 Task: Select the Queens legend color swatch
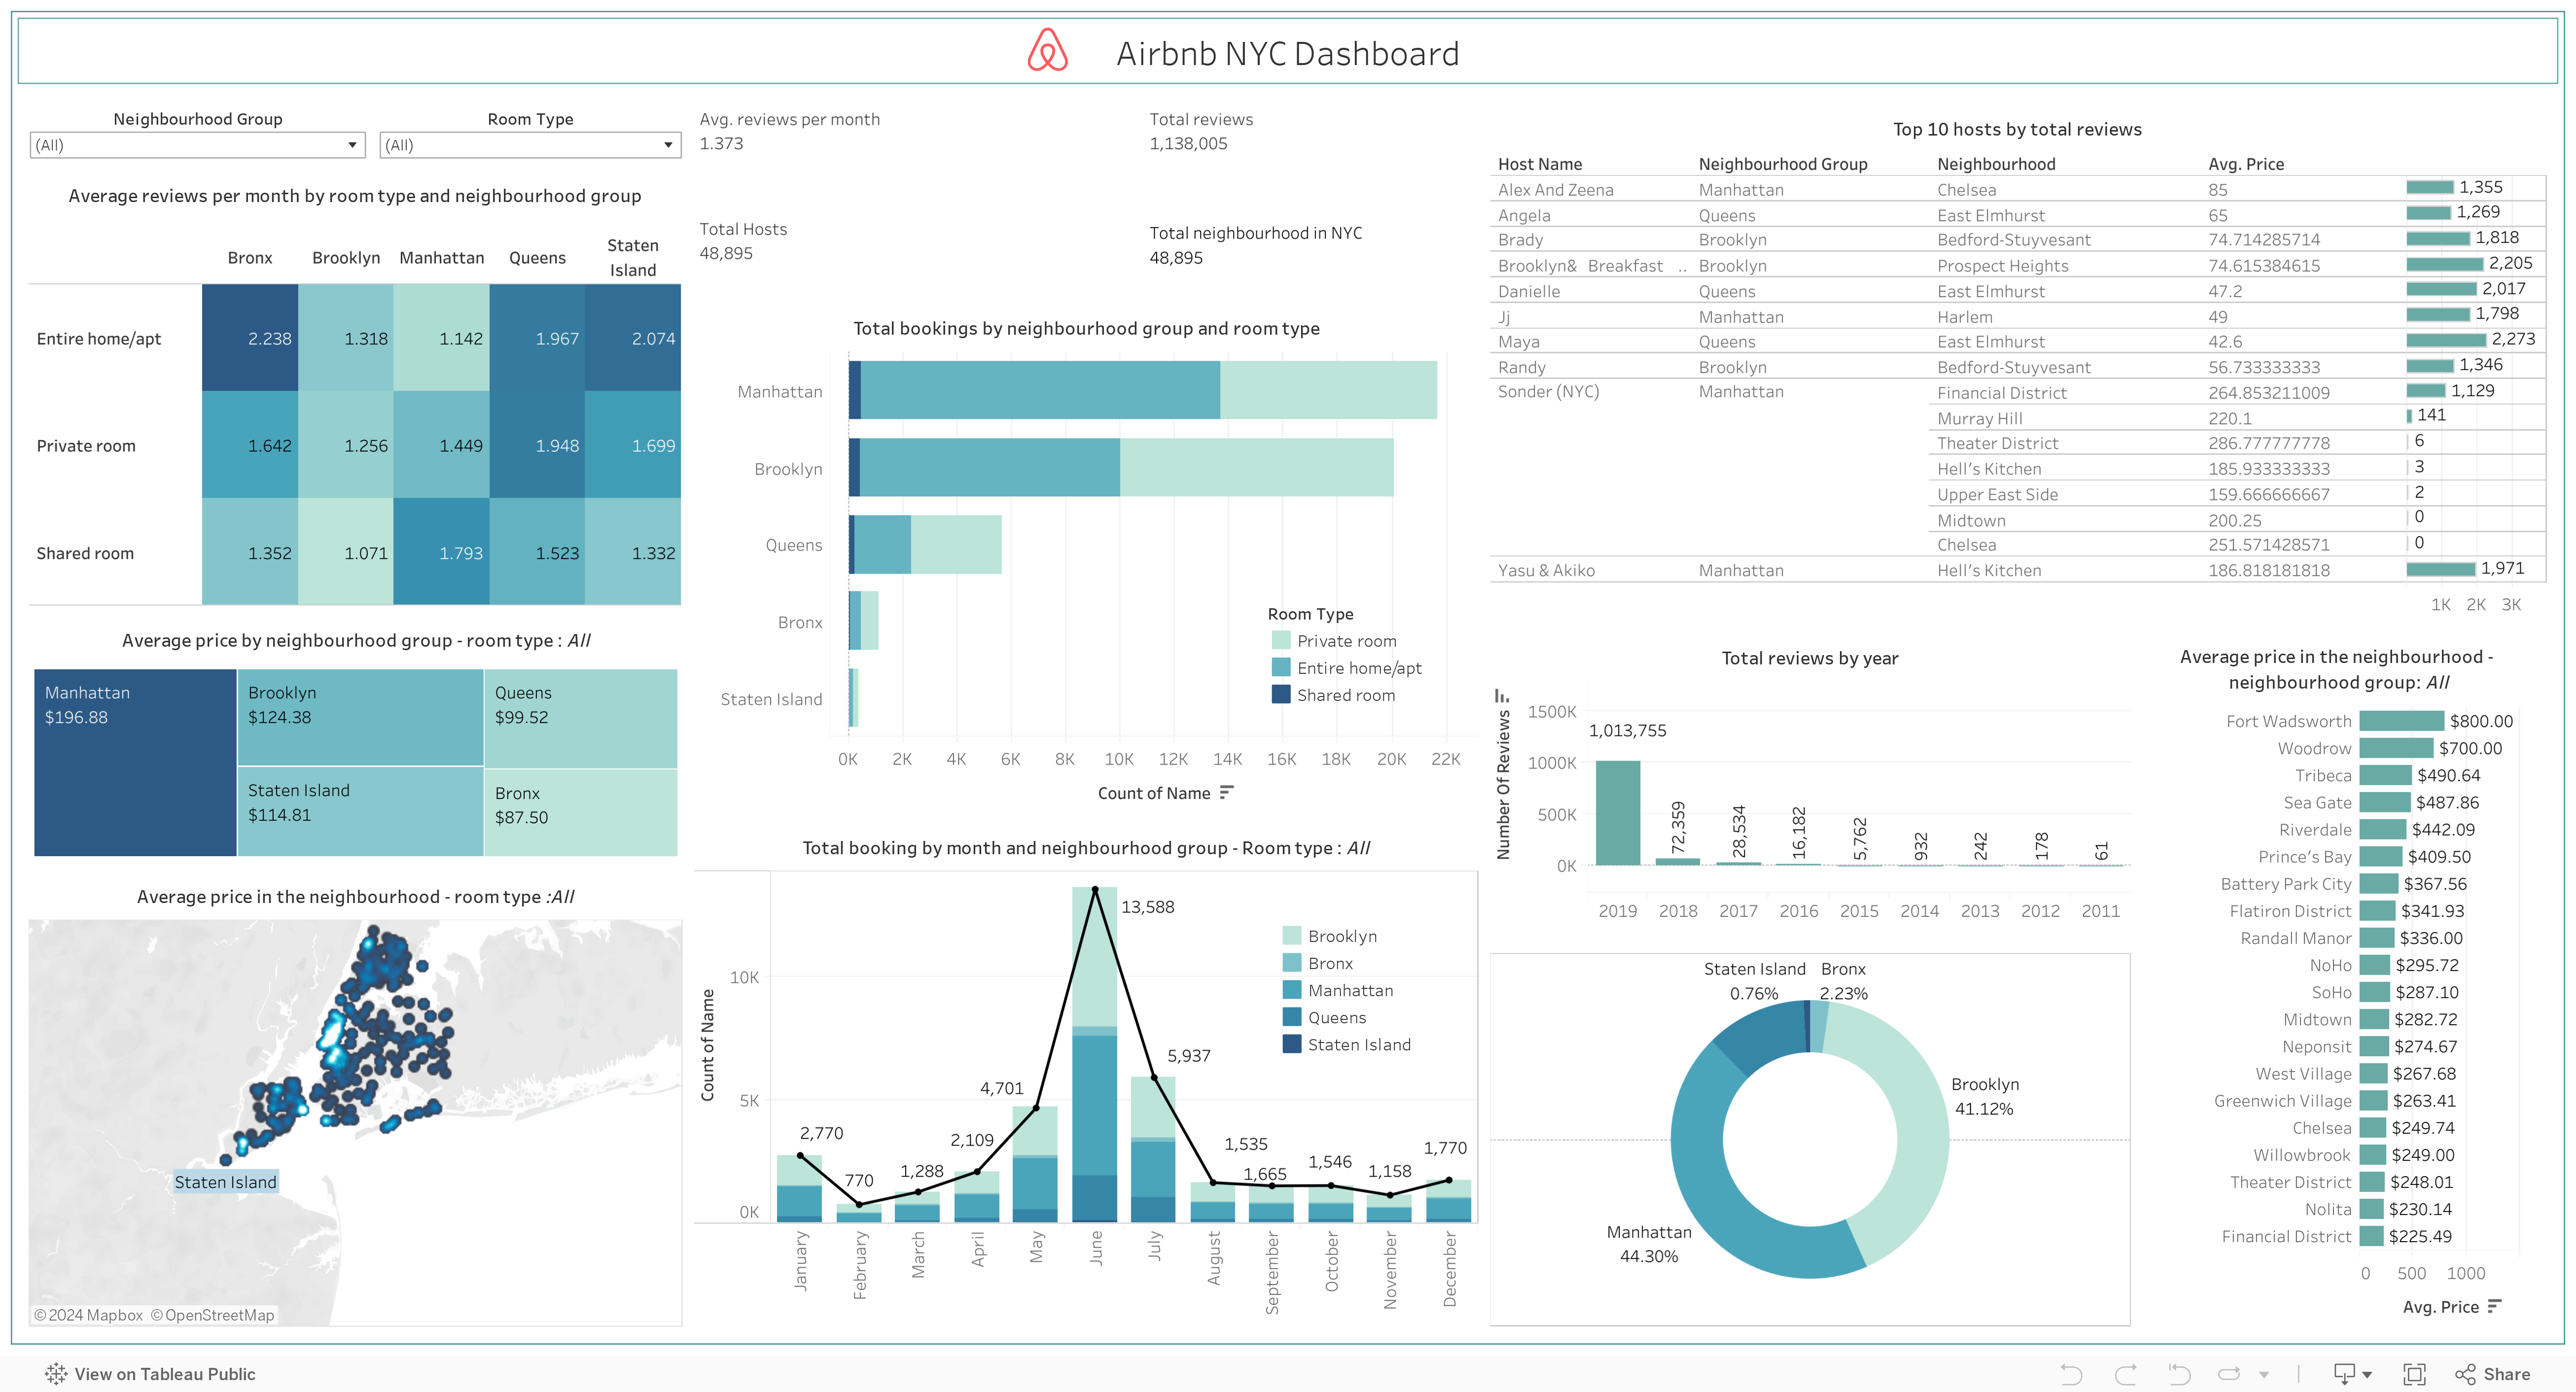click(1291, 1016)
